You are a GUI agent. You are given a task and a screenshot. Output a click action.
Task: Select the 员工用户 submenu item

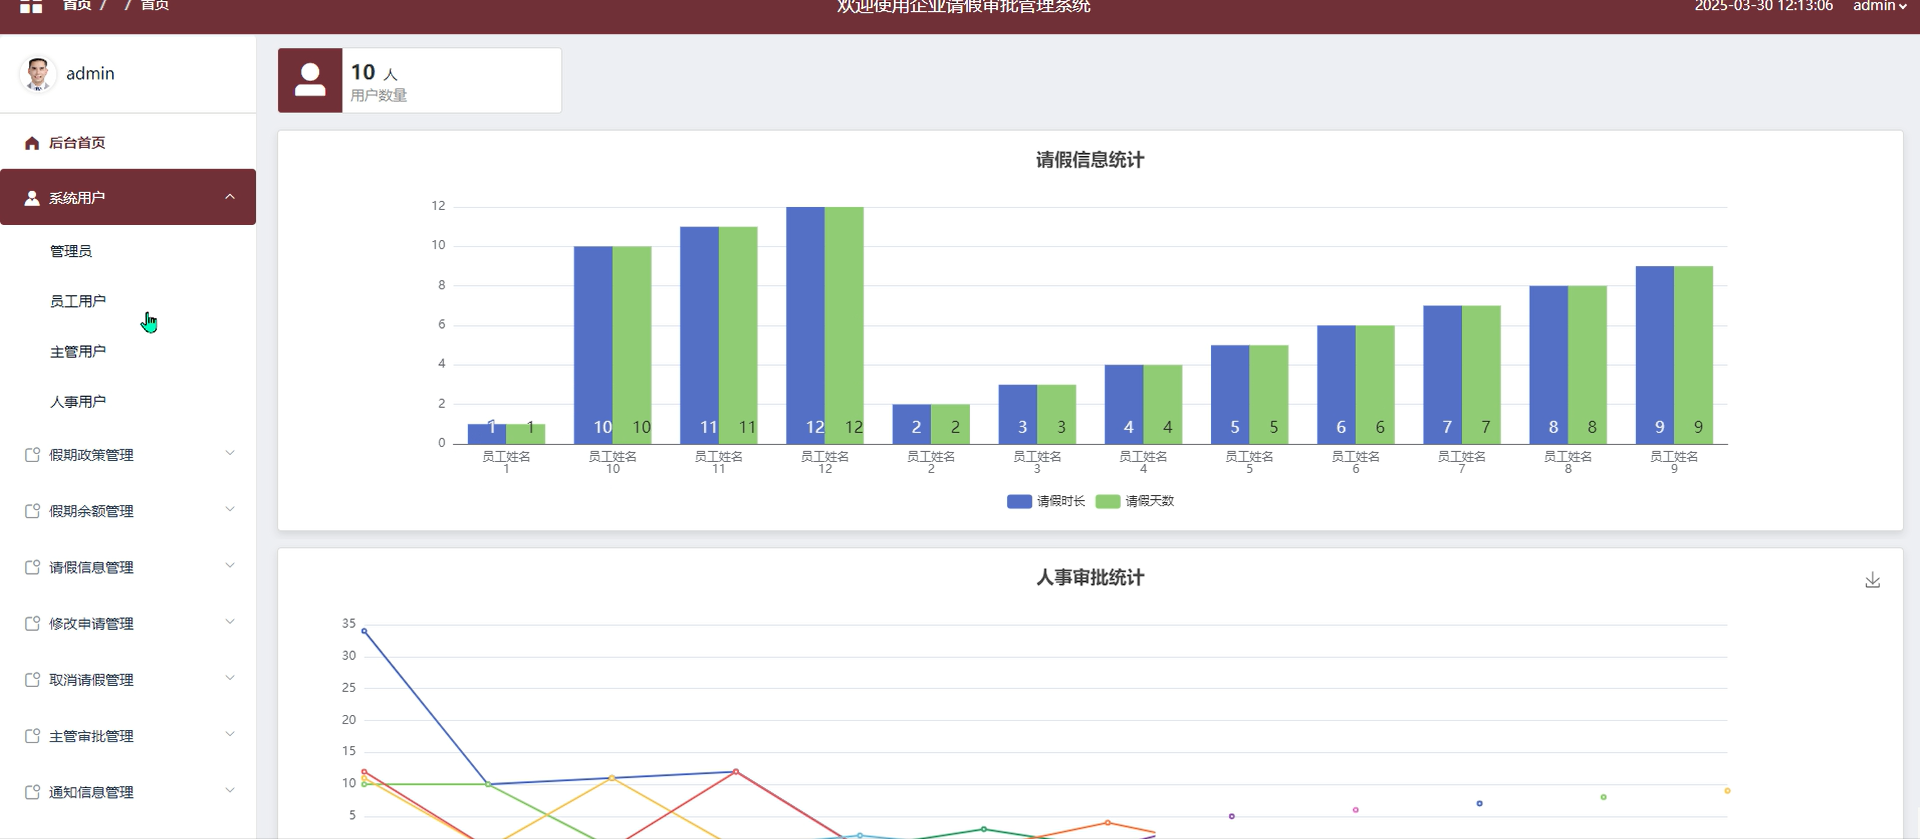(x=78, y=301)
